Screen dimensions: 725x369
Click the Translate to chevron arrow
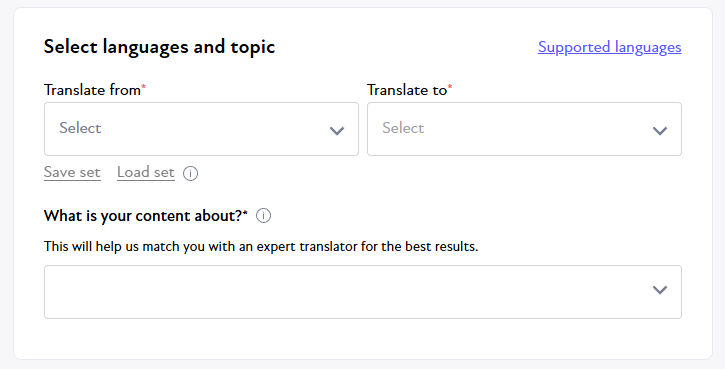point(660,130)
